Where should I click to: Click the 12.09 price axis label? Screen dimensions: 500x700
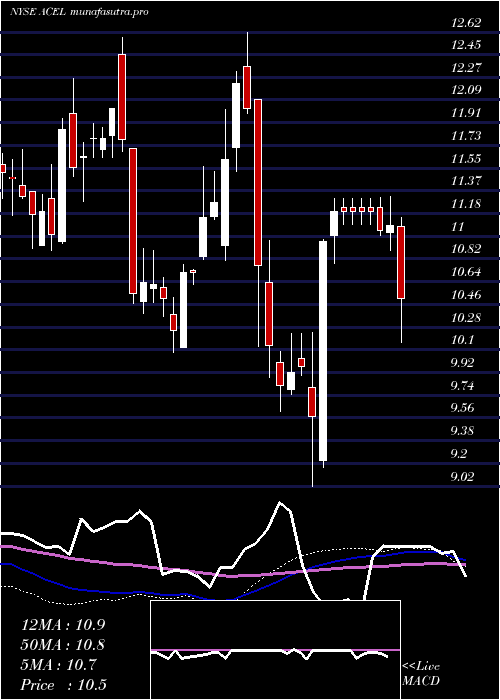coord(466,90)
